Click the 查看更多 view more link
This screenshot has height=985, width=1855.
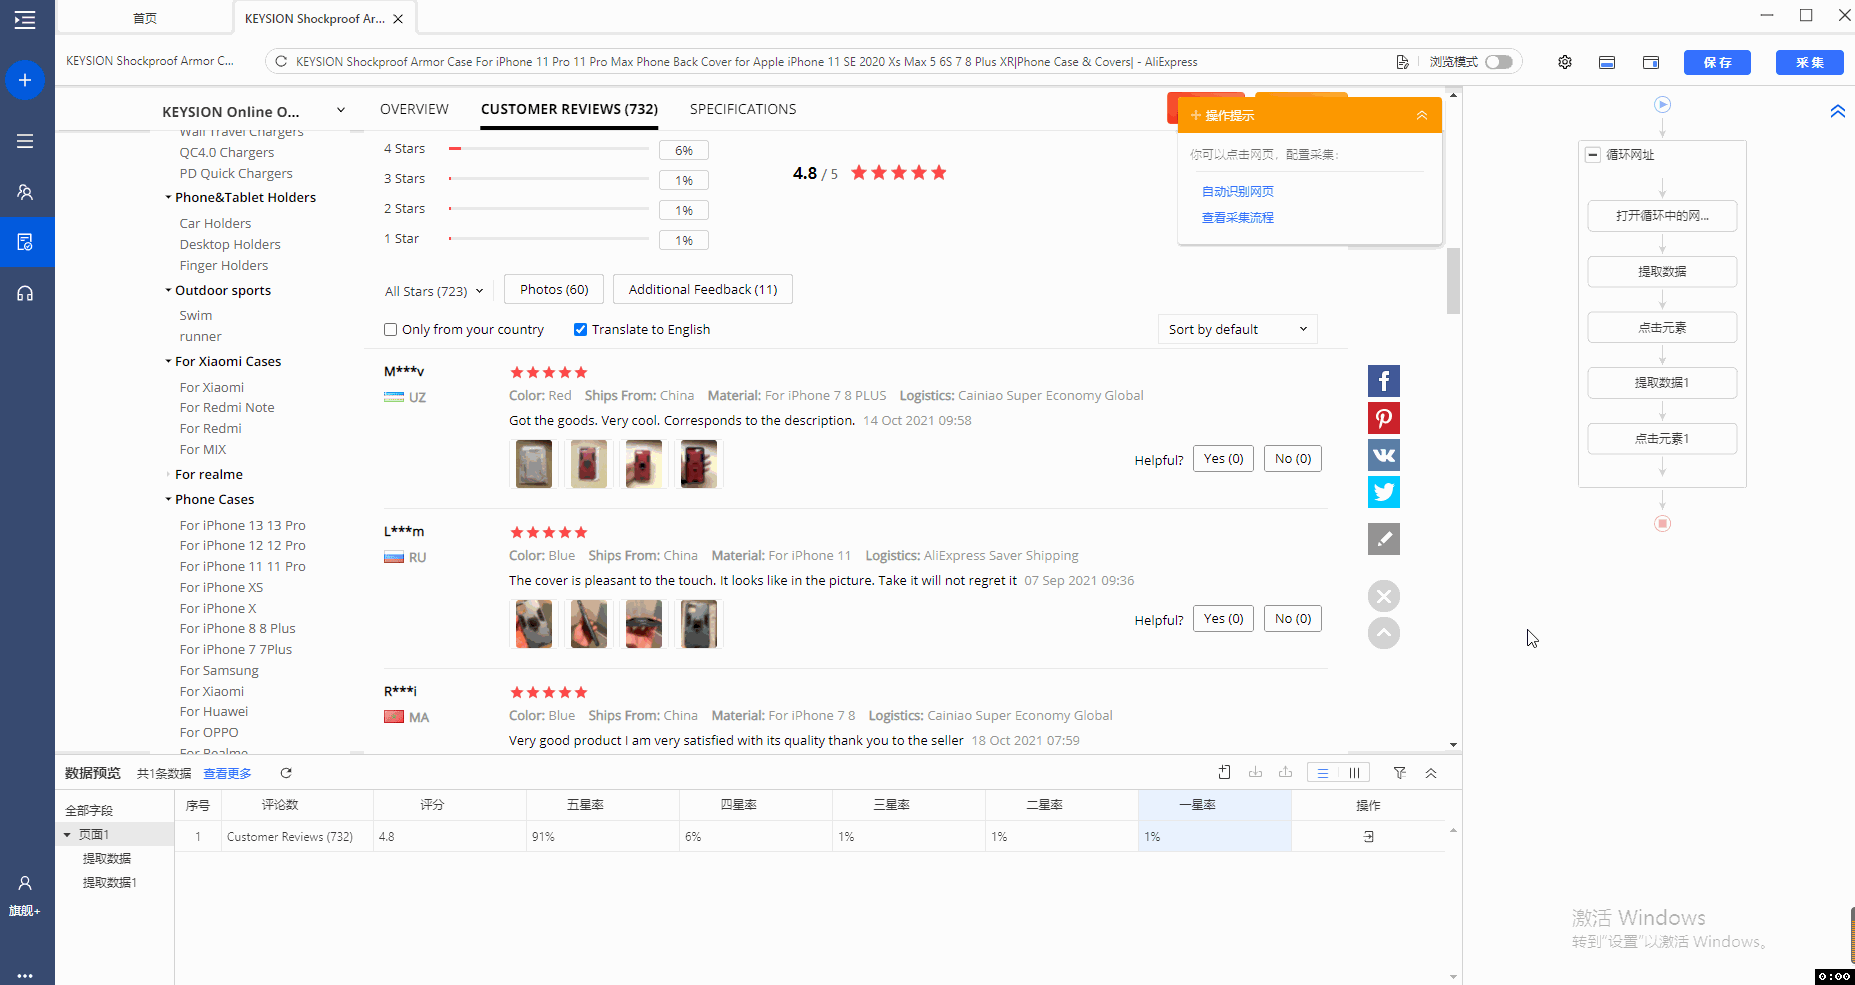point(227,774)
